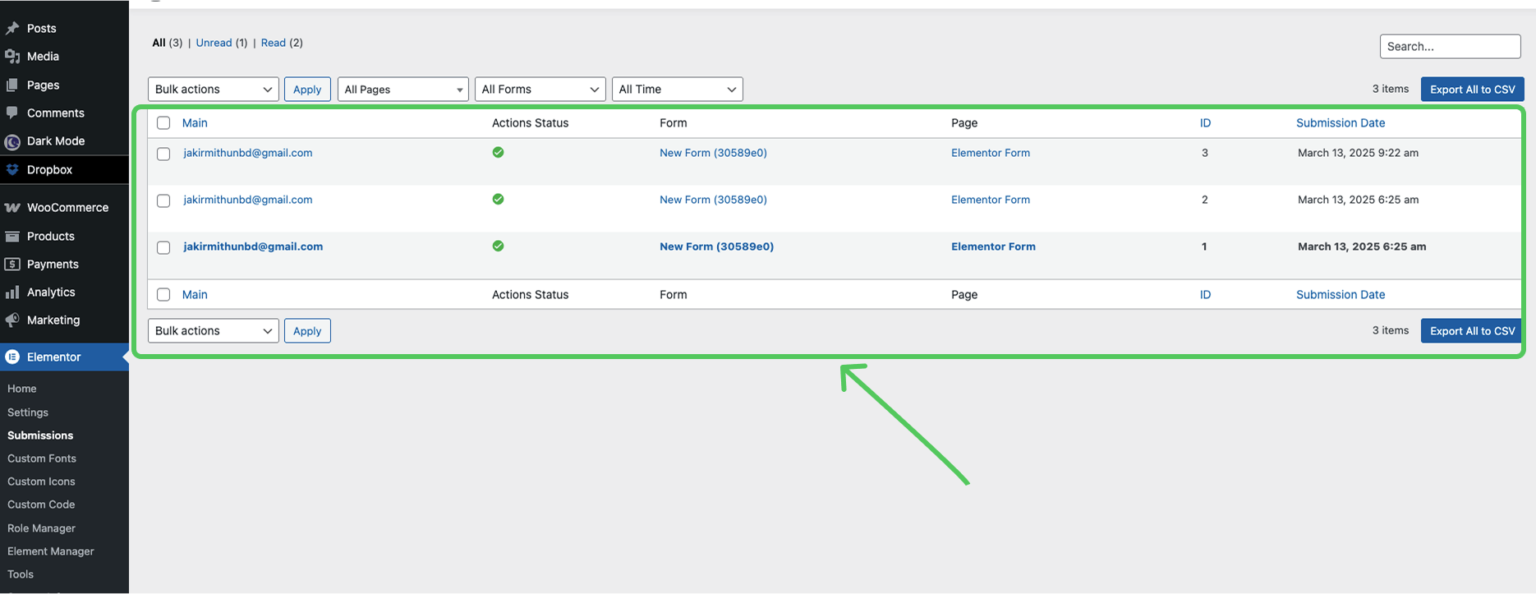1536x594 pixels.
Task: Open the All Time date filter
Action: (x=677, y=88)
